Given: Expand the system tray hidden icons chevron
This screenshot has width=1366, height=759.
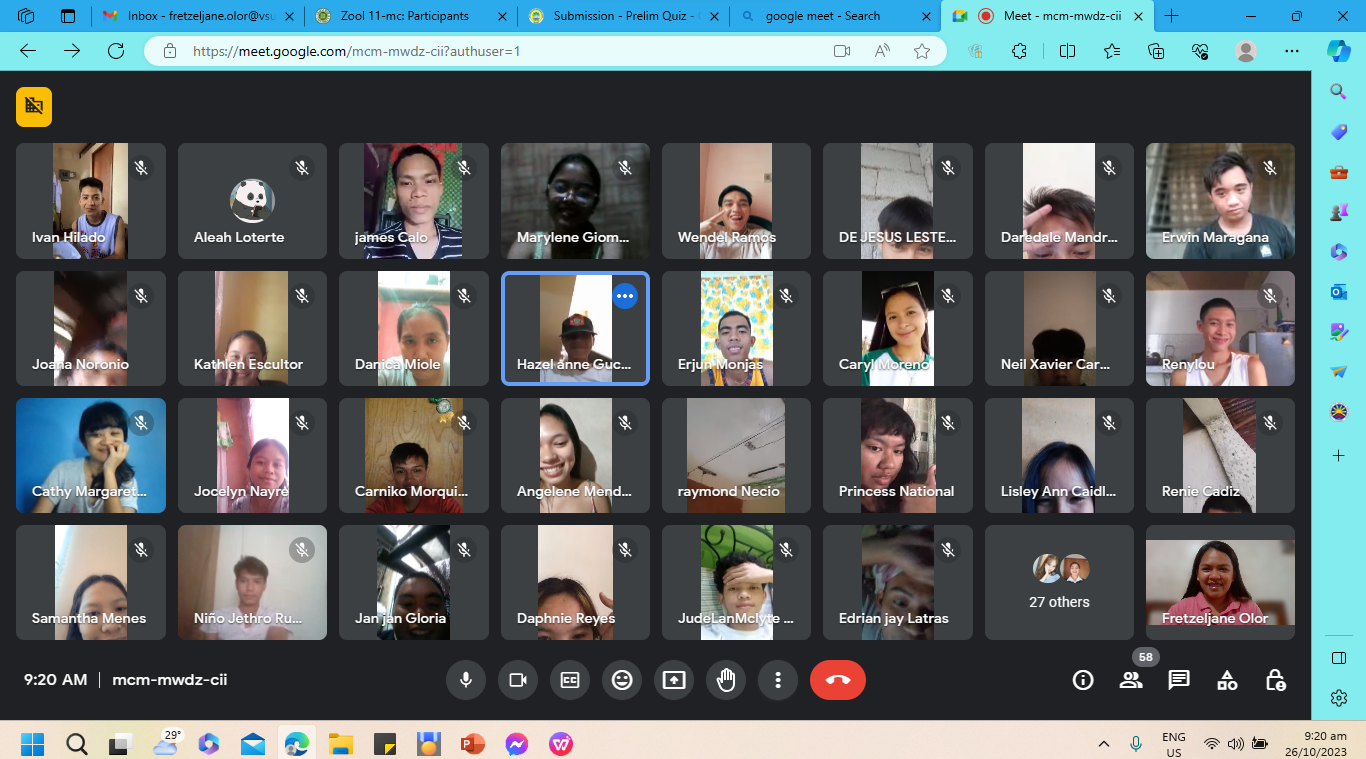Looking at the screenshot, I should click(1104, 744).
